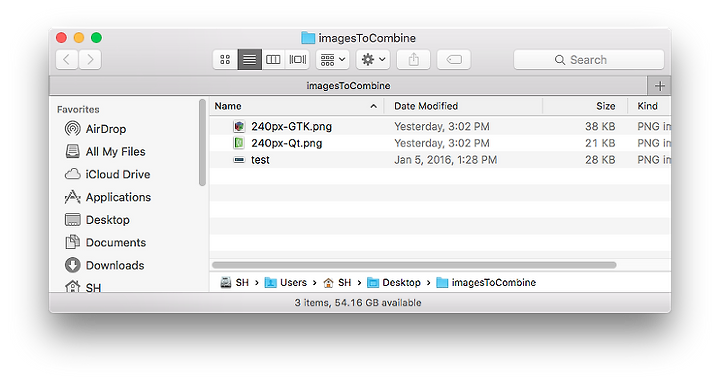Screen dimensions: 720x383
Task: Open the Action gear menu
Action: pos(373,60)
